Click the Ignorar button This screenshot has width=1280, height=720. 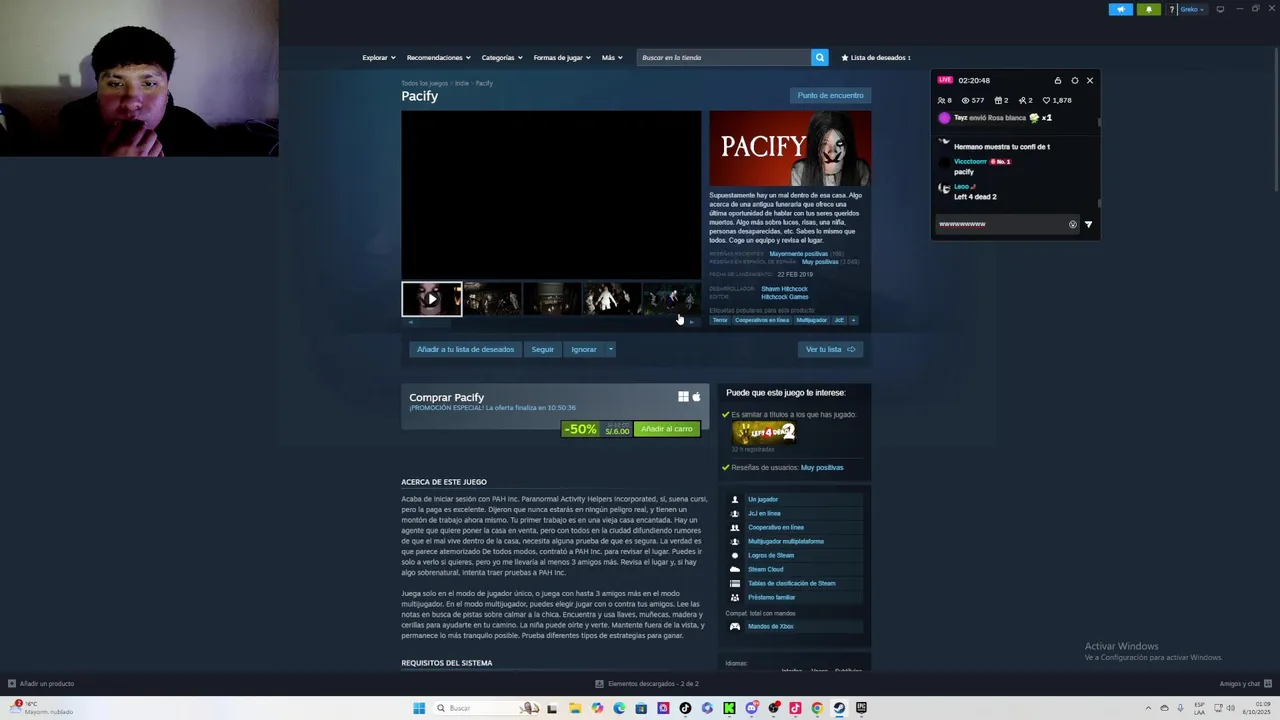coord(584,349)
